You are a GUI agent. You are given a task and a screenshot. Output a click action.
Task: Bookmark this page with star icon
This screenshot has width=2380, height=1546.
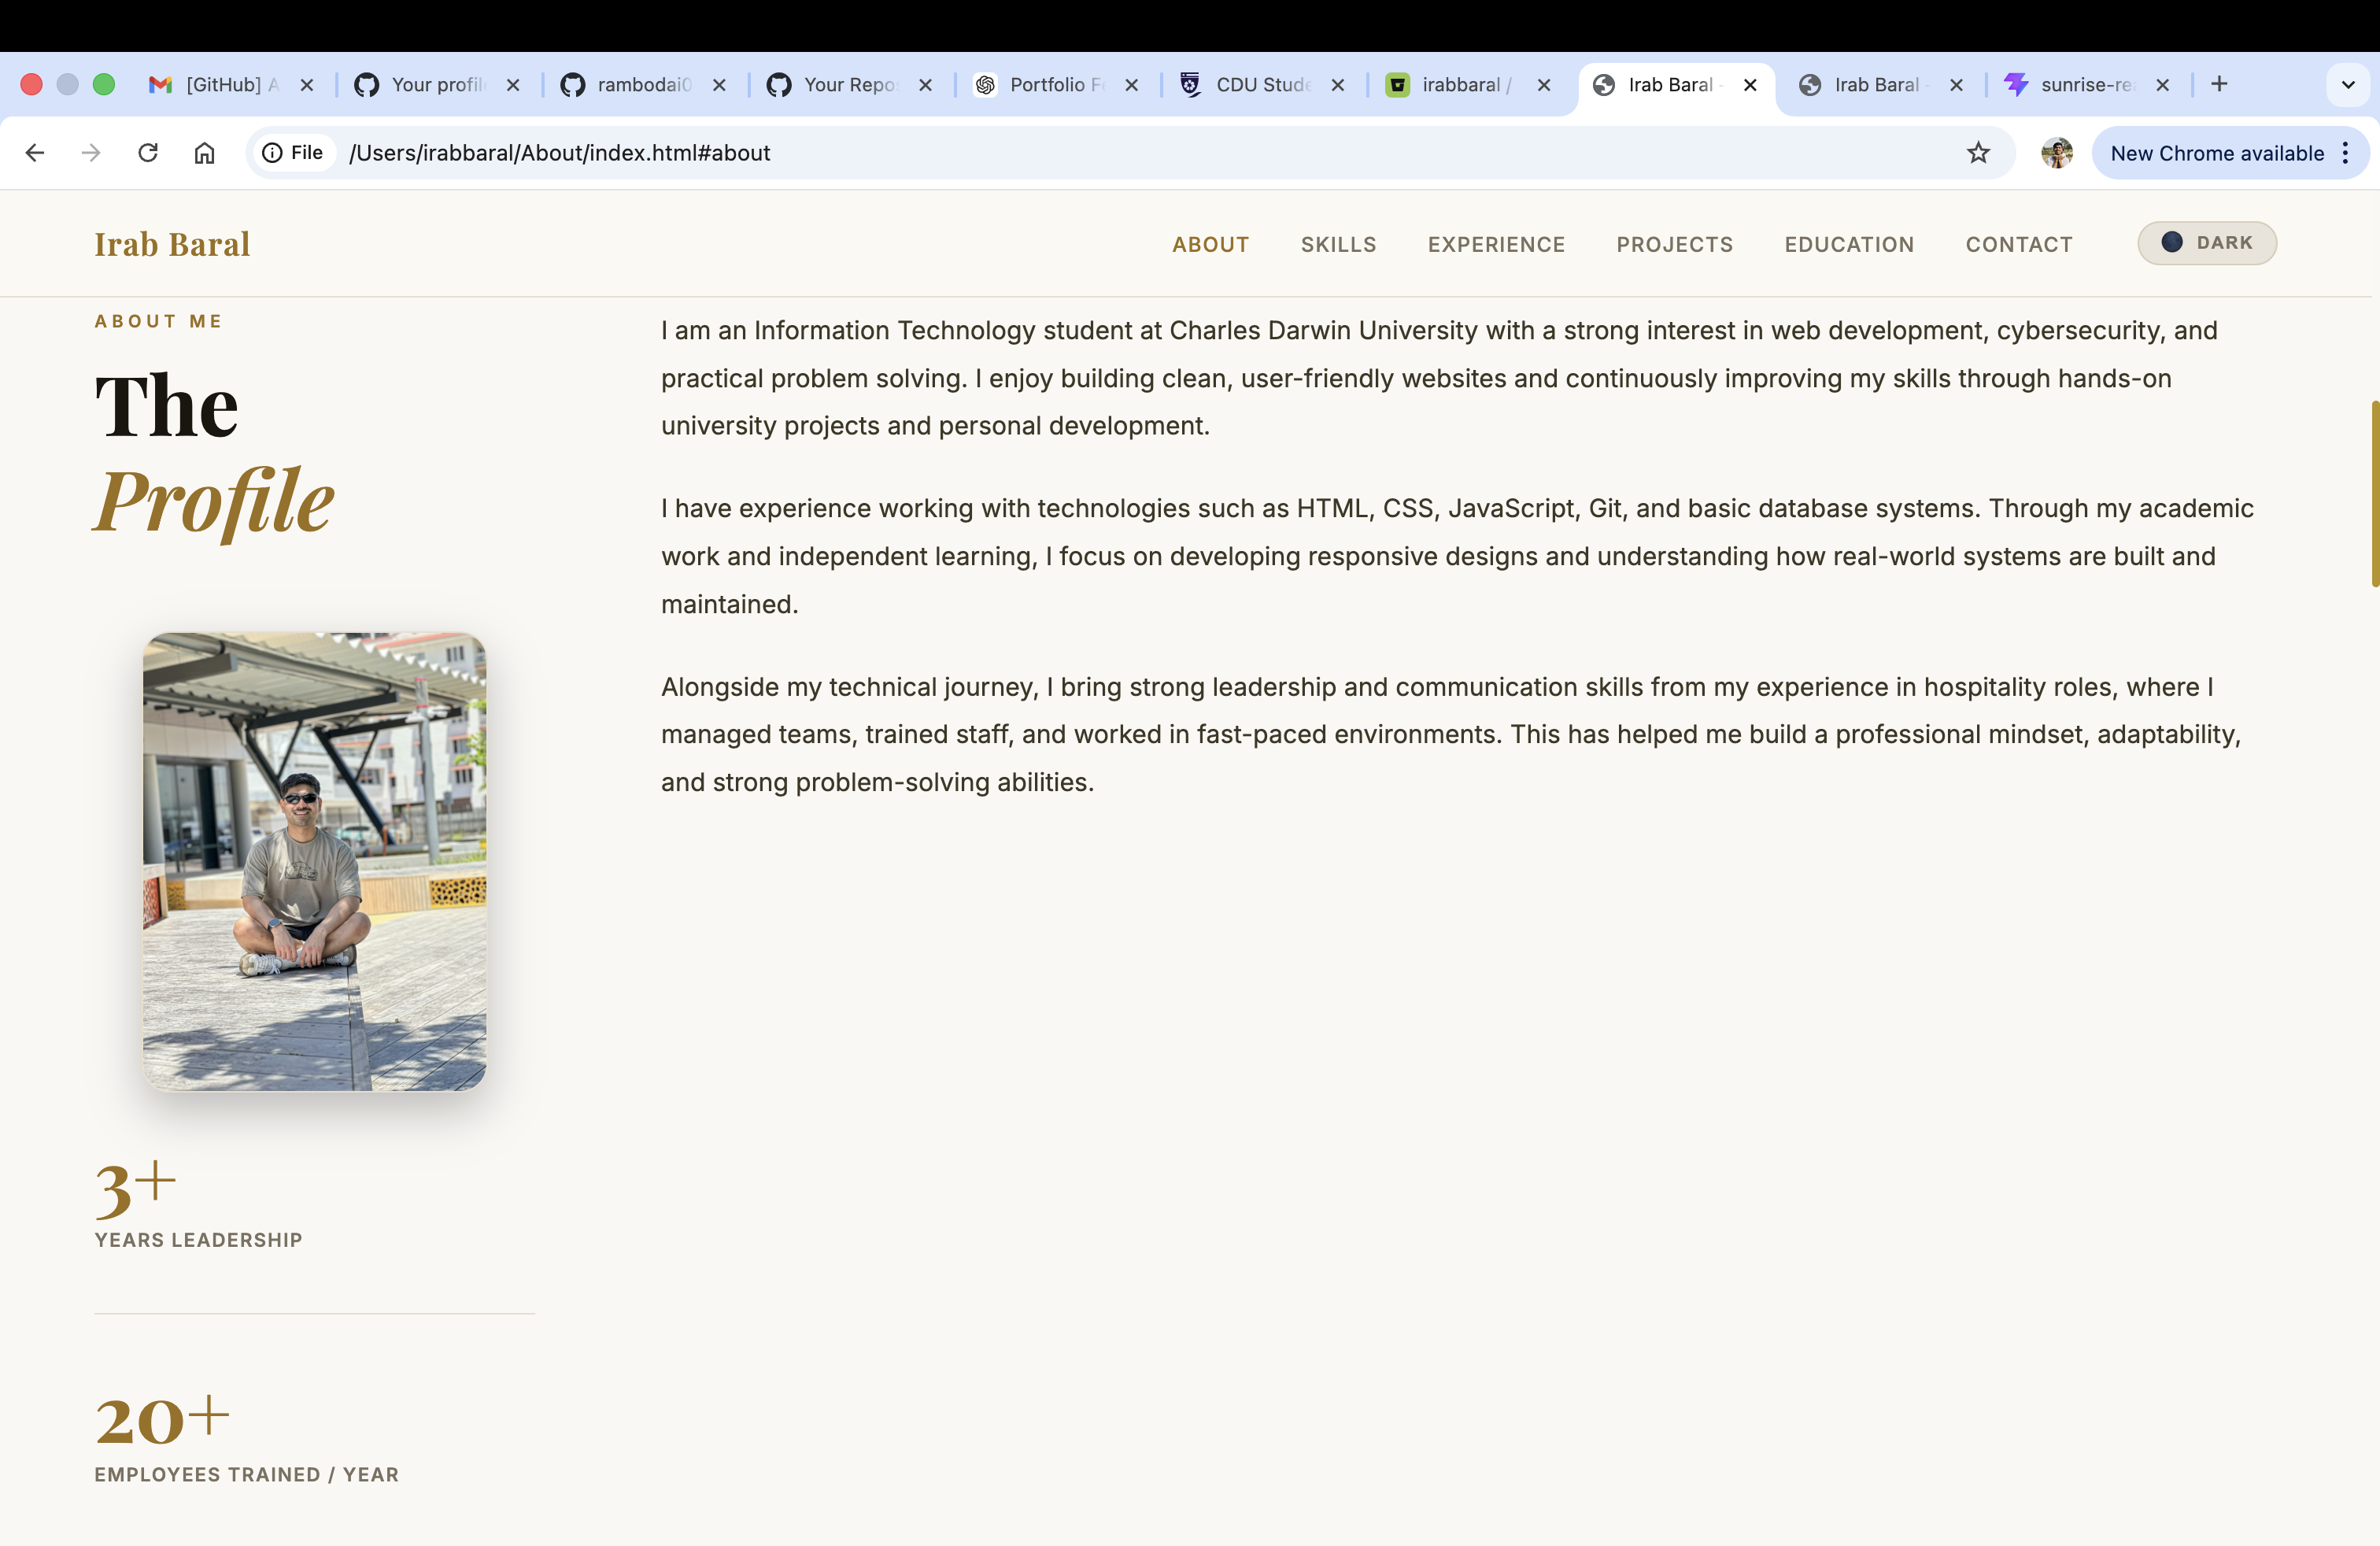[1978, 153]
